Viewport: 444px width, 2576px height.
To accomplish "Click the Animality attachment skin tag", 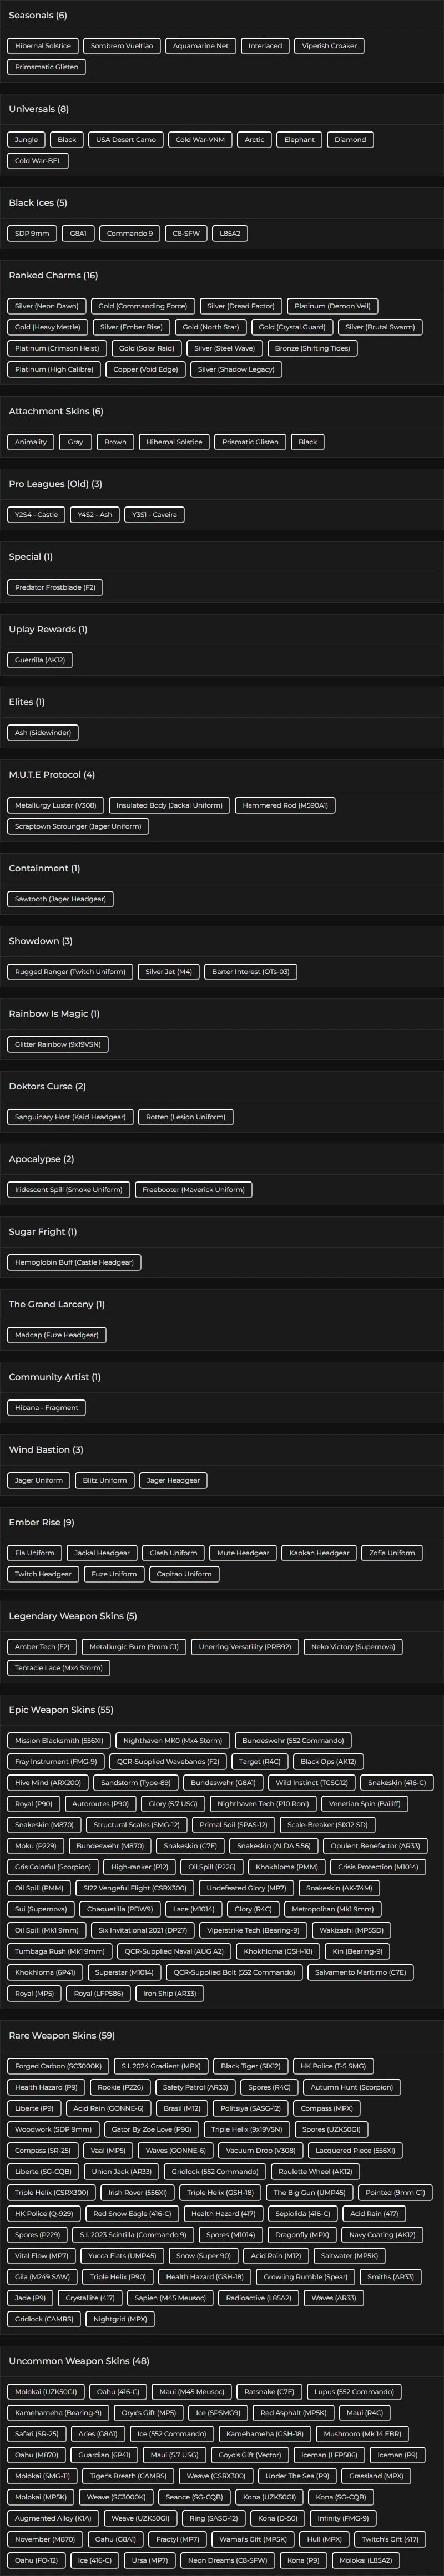I will (x=31, y=442).
